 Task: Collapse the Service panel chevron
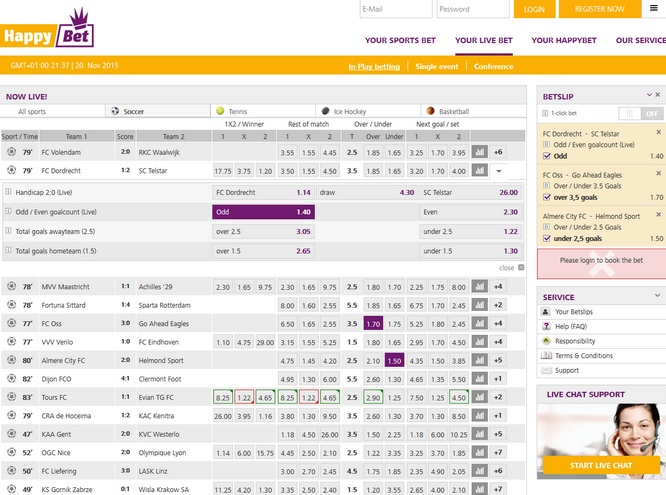tap(658, 295)
